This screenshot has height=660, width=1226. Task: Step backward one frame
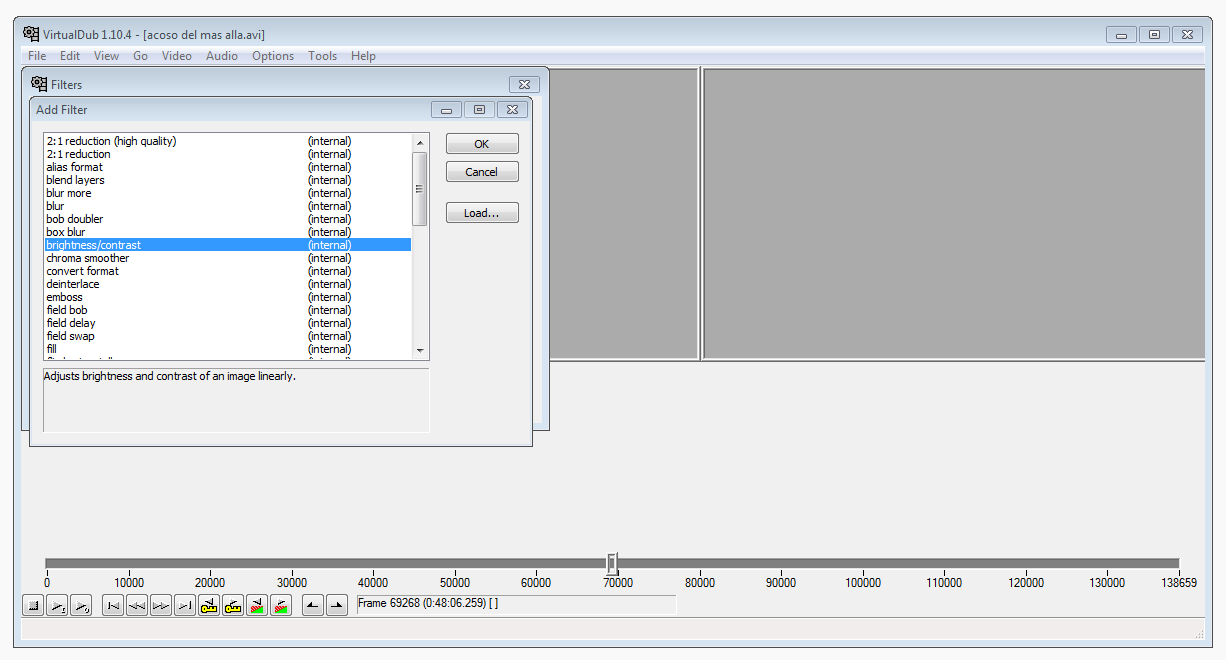tap(137, 605)
